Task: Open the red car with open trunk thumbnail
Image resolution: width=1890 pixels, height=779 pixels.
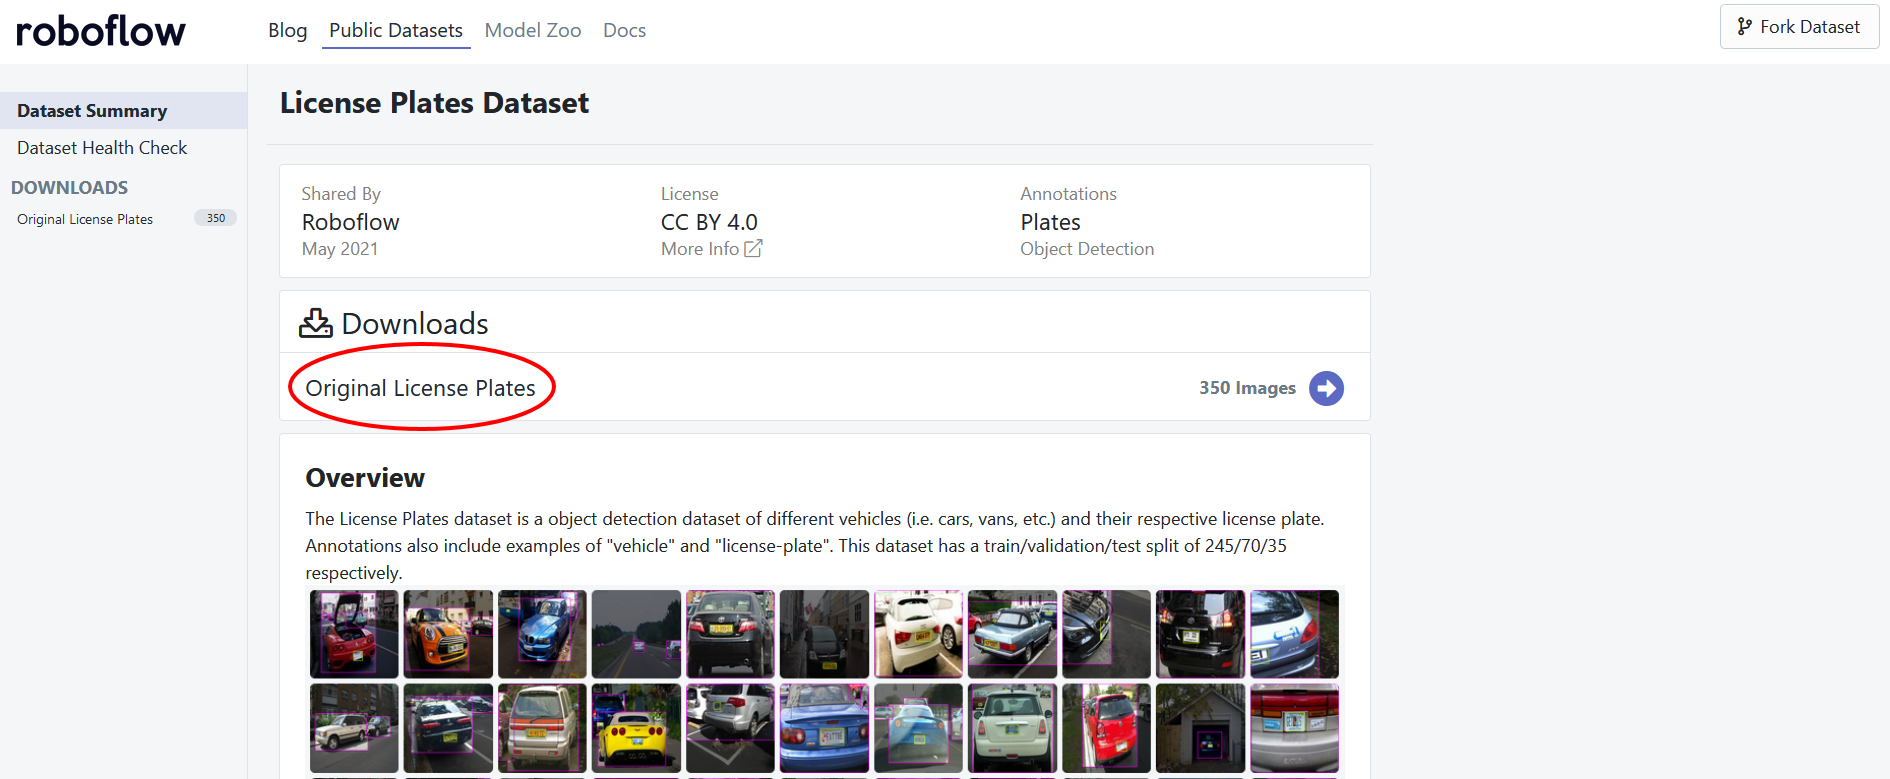Action: click(354, 634)
